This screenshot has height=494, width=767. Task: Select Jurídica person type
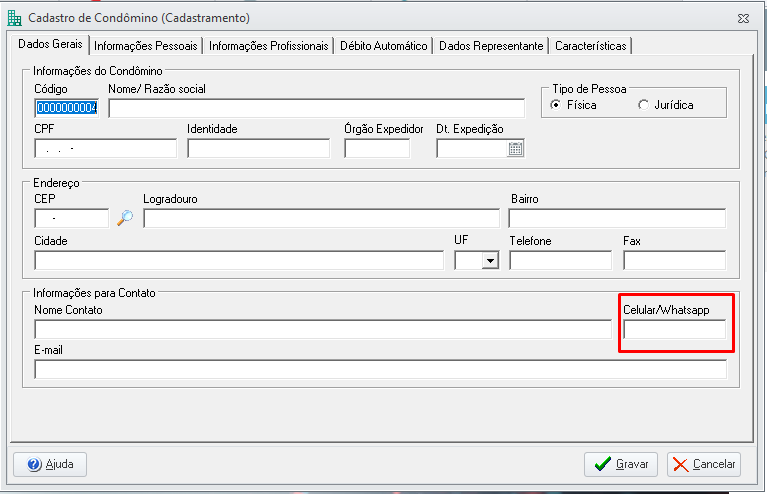[643, 105]
